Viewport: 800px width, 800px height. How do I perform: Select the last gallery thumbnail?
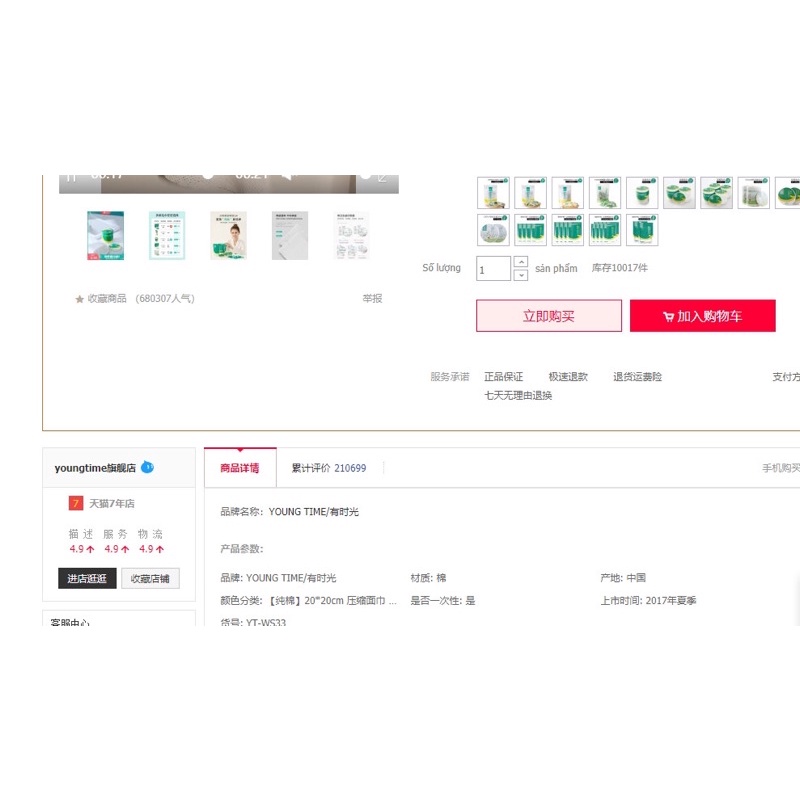[x=351, y=235]
